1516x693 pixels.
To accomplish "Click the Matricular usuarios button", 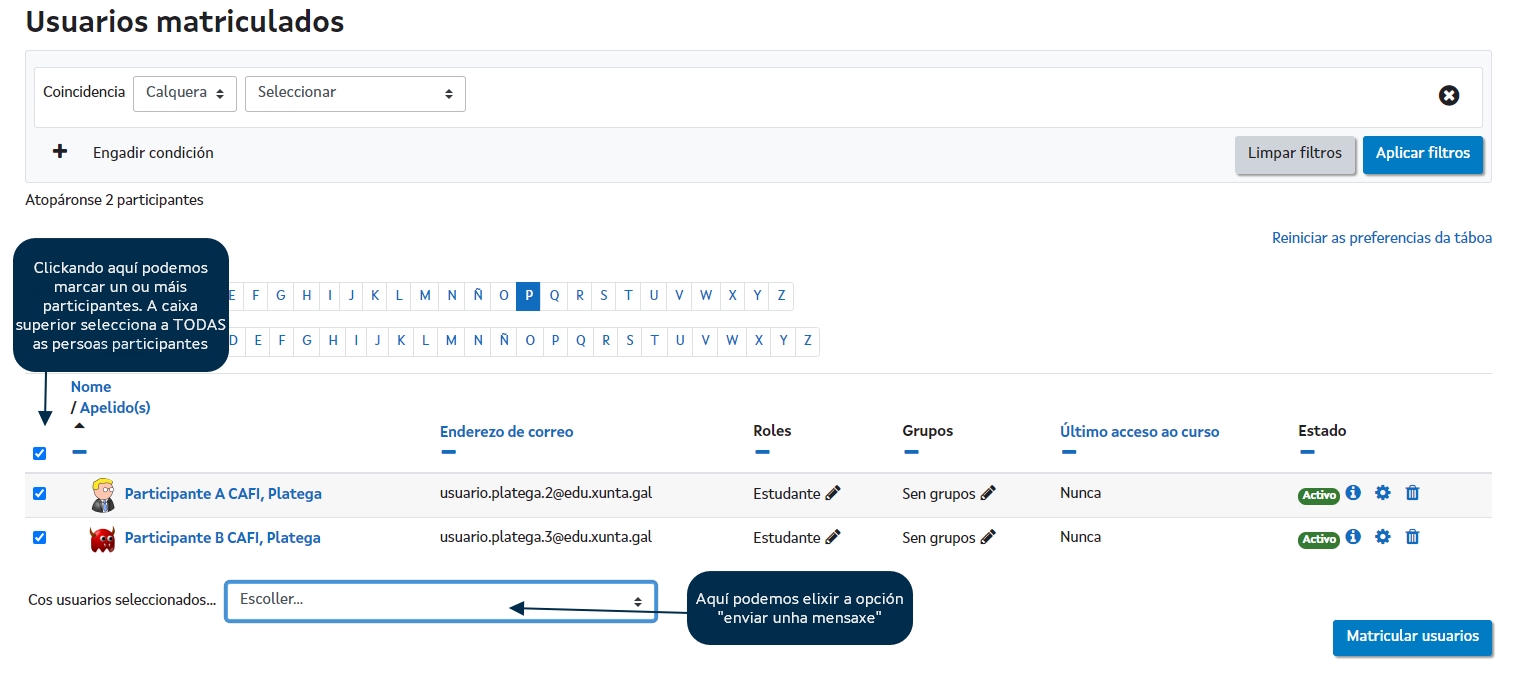I will pos(1412,637).
